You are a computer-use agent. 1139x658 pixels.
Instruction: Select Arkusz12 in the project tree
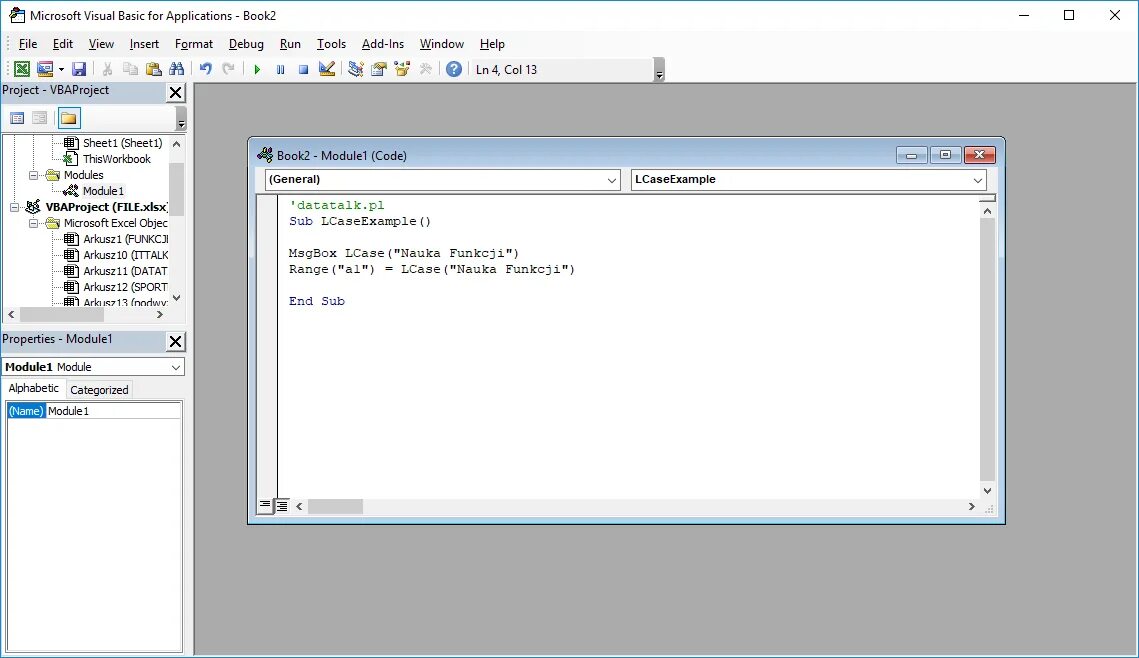click(125, 287)
